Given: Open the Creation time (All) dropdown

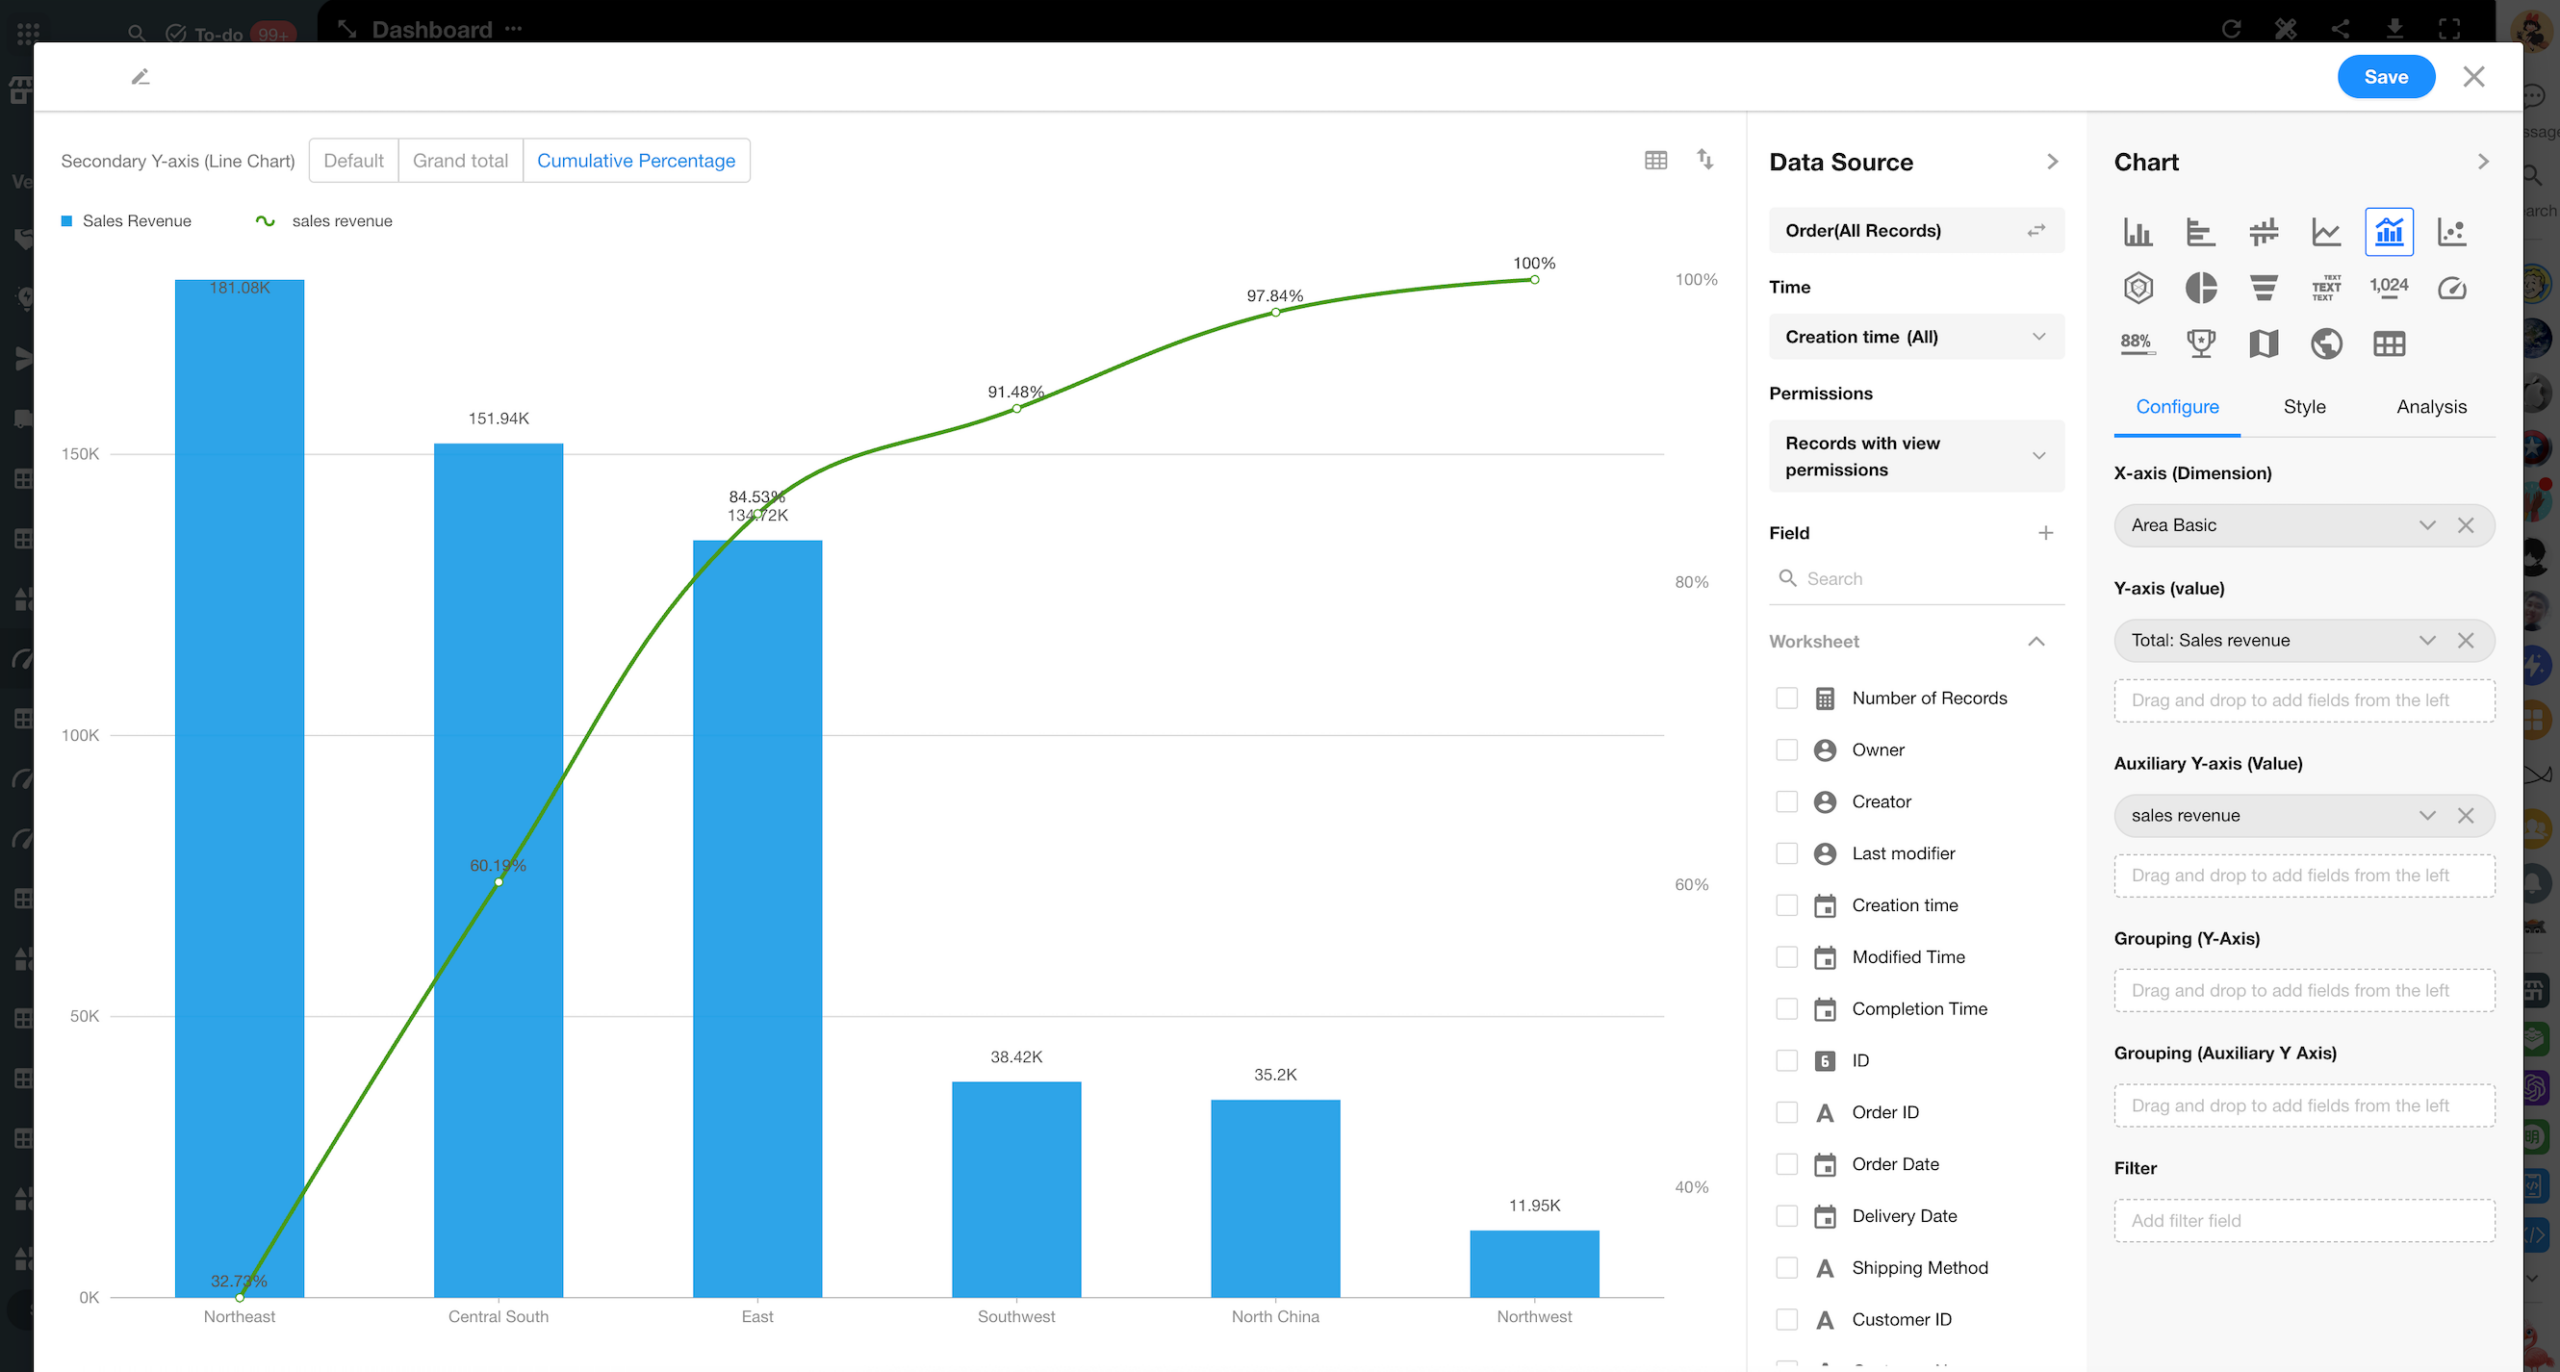Looking at the screenshot, I should [x=1915, y=337].
